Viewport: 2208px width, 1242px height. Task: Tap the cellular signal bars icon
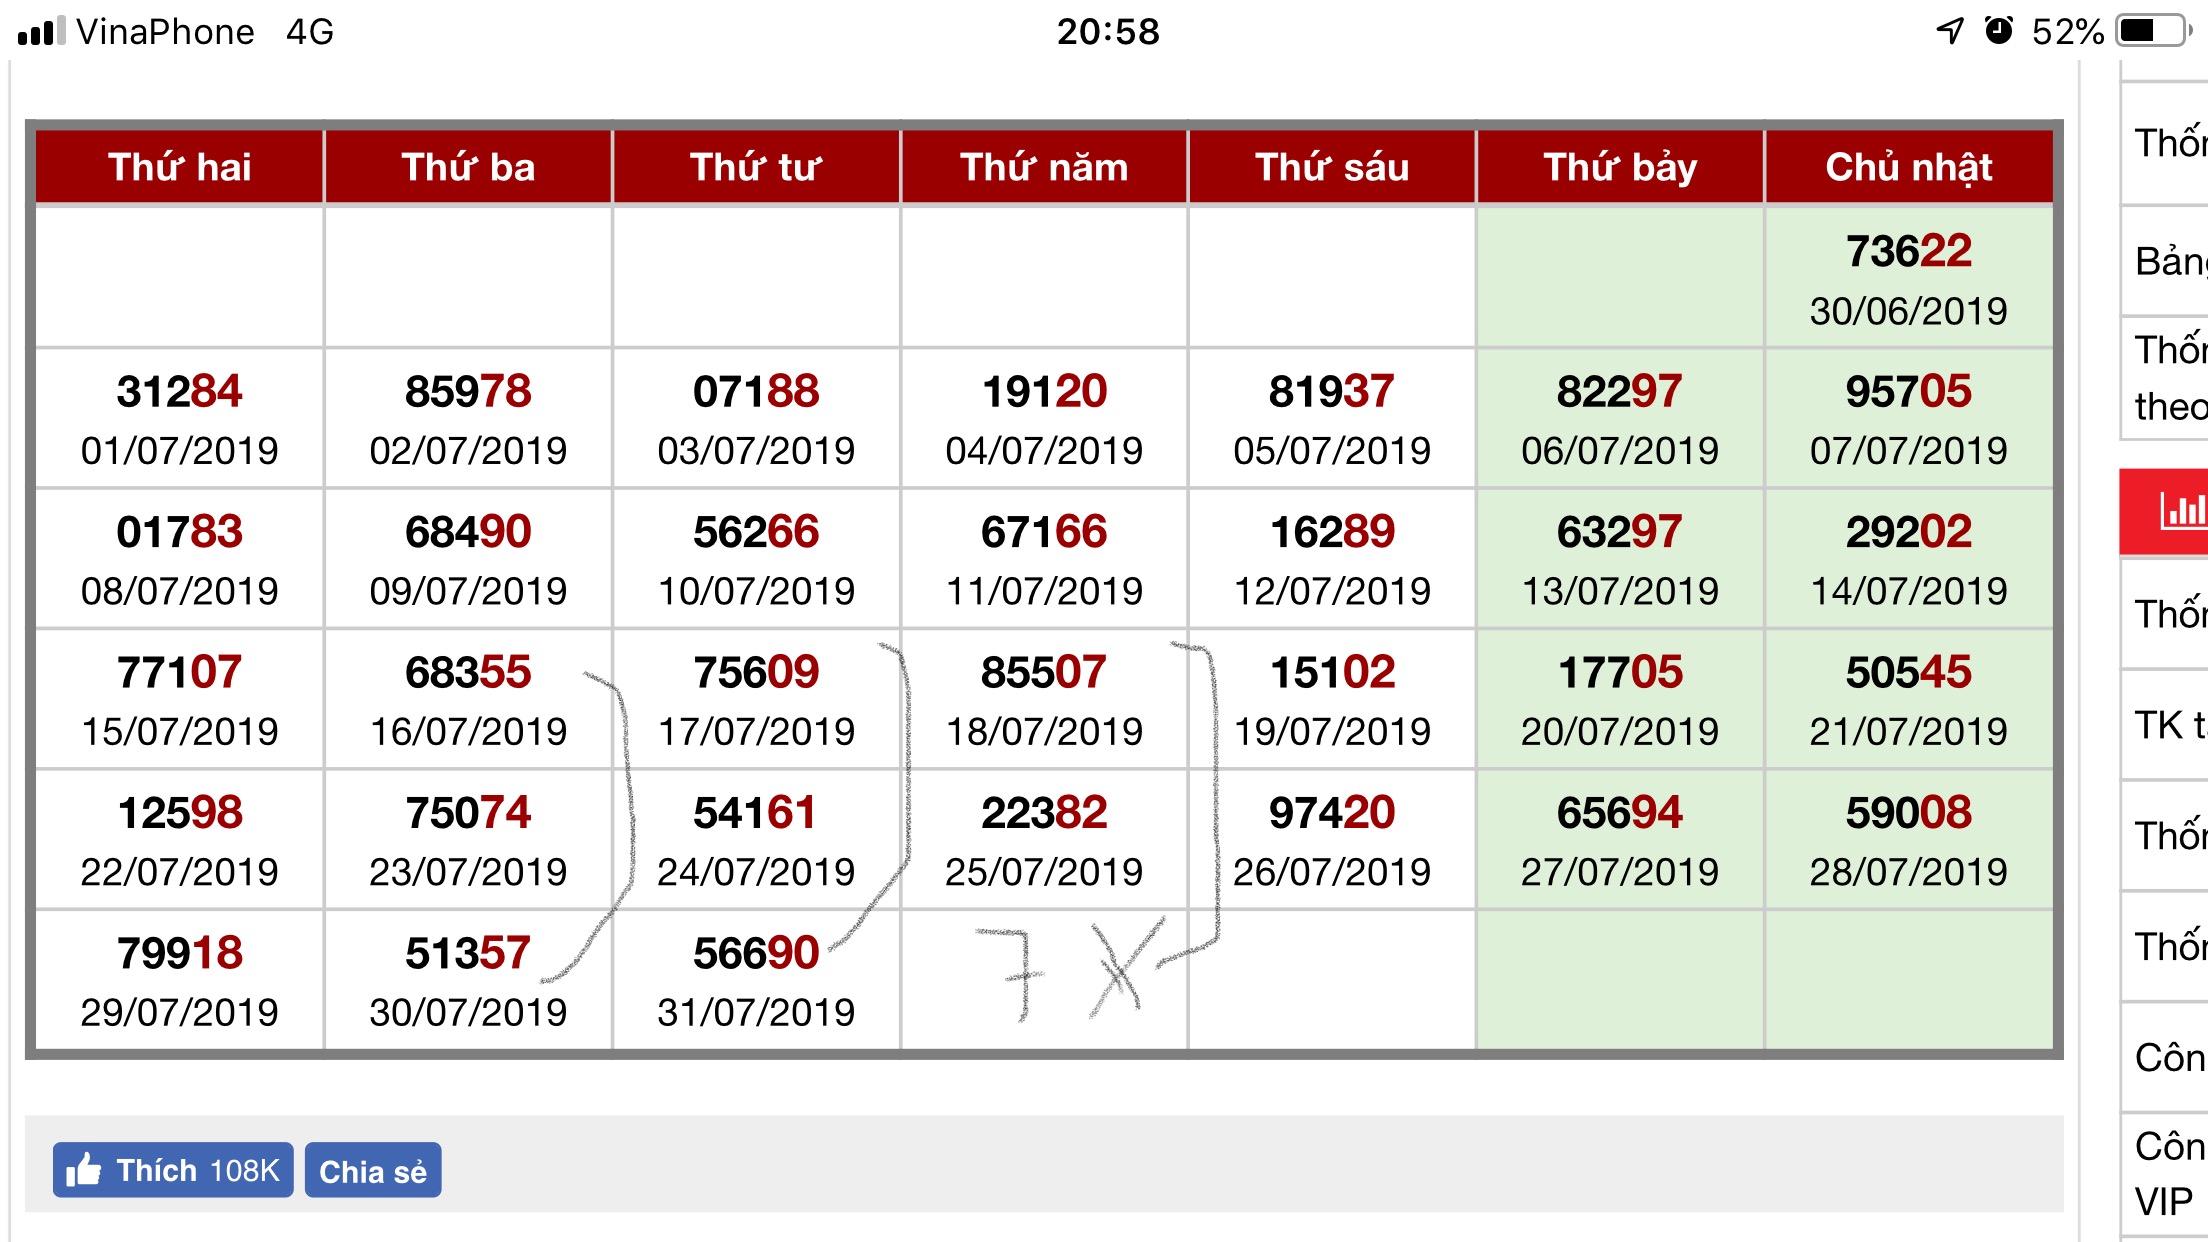[42, 31]
